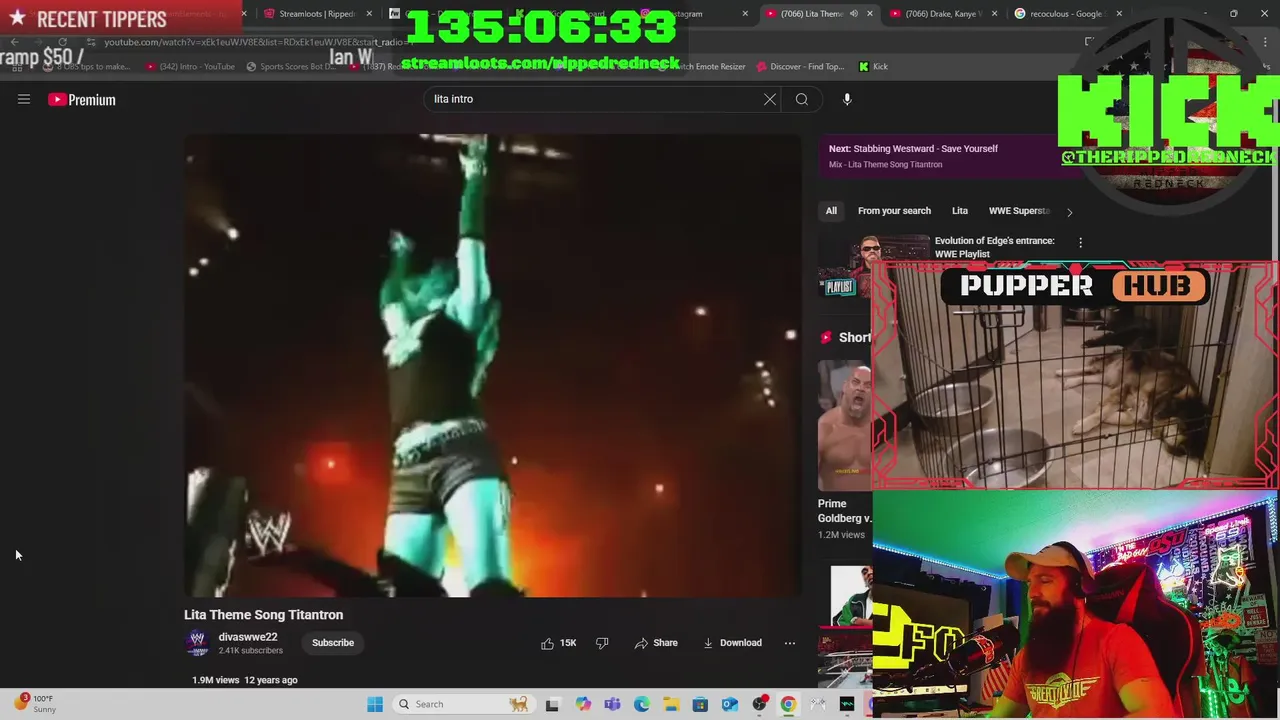1280x720 pixels.
Task: Click the Windows taskbar Search box
Action: 464,704
